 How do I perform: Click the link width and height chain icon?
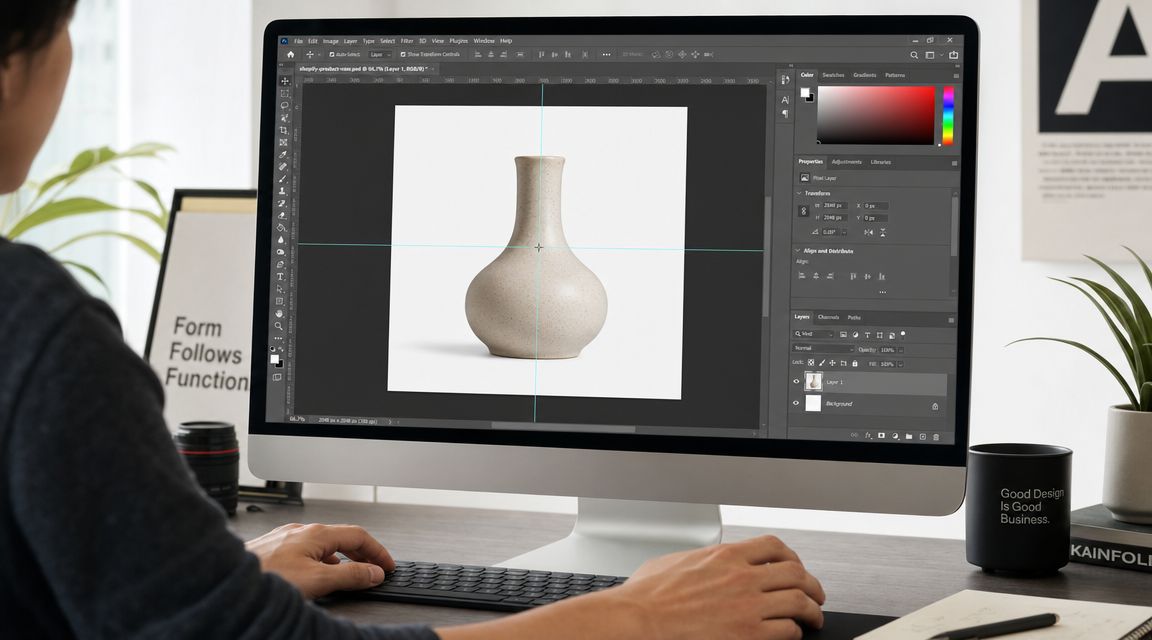[803, 212]
